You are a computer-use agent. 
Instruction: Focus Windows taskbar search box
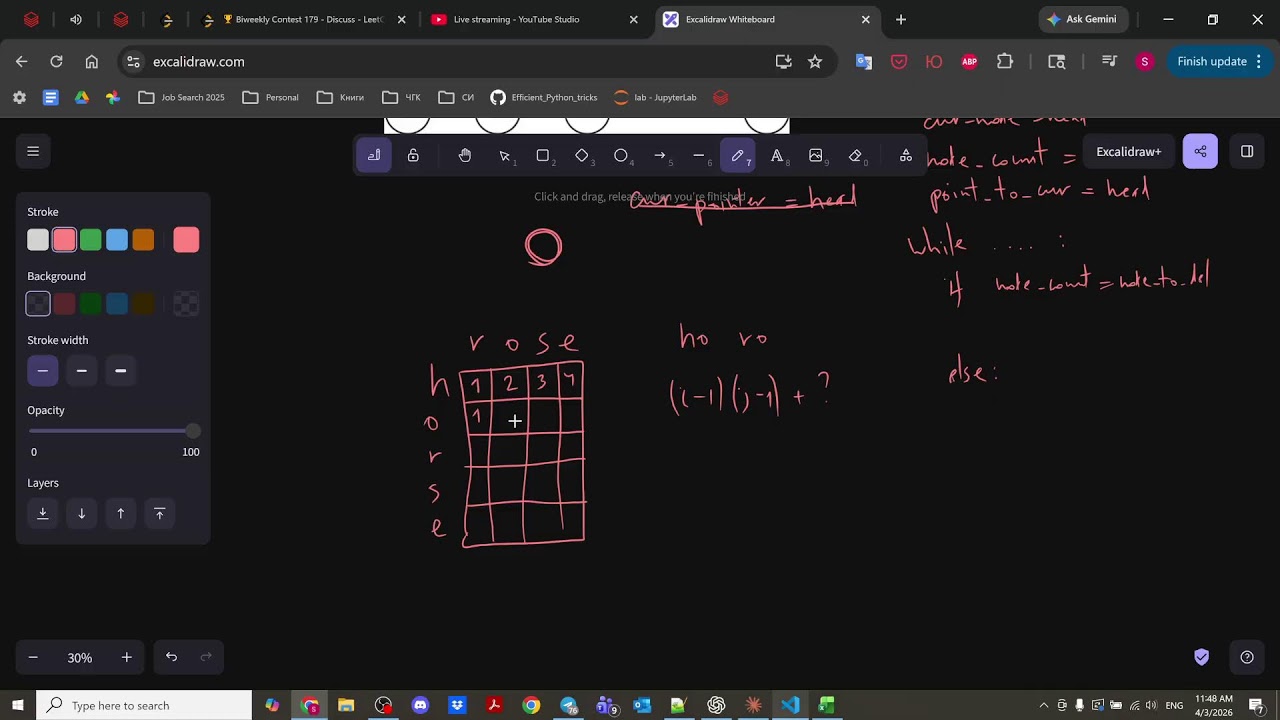click(x=145, y=705)
